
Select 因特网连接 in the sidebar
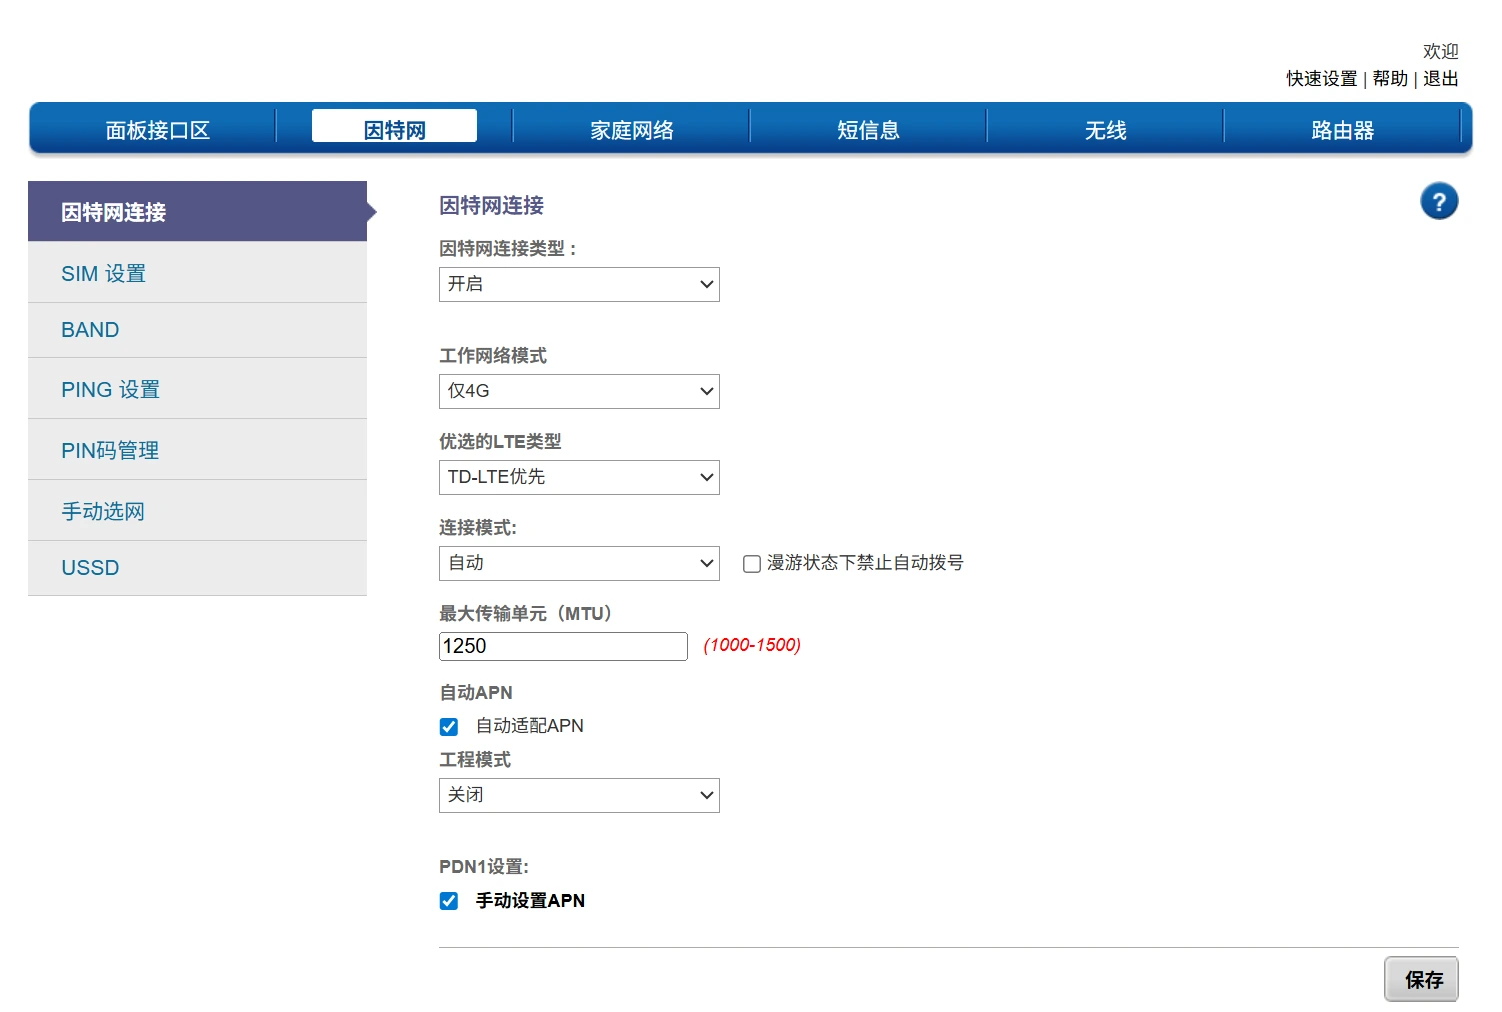[x=197, y=211]
